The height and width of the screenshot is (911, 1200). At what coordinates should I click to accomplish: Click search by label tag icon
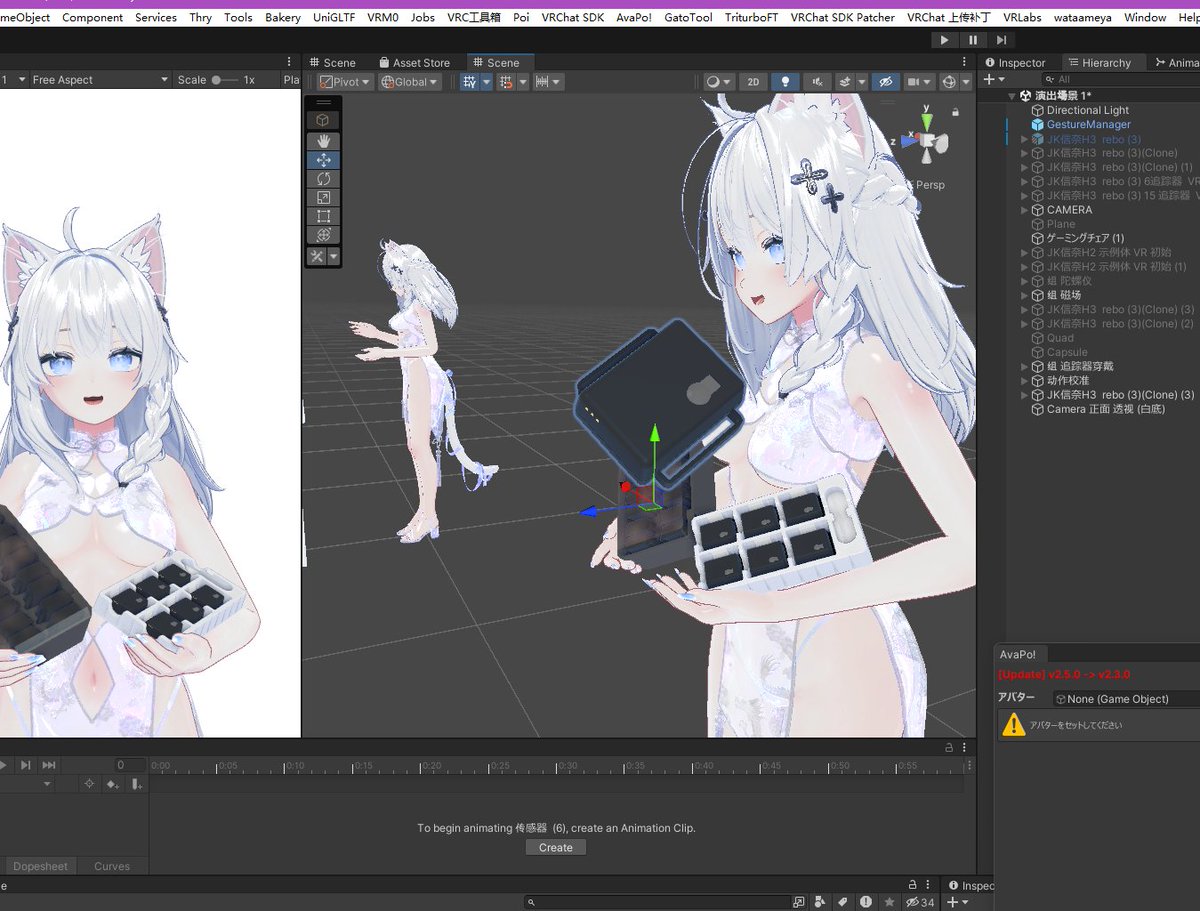(x=843, y=902)
